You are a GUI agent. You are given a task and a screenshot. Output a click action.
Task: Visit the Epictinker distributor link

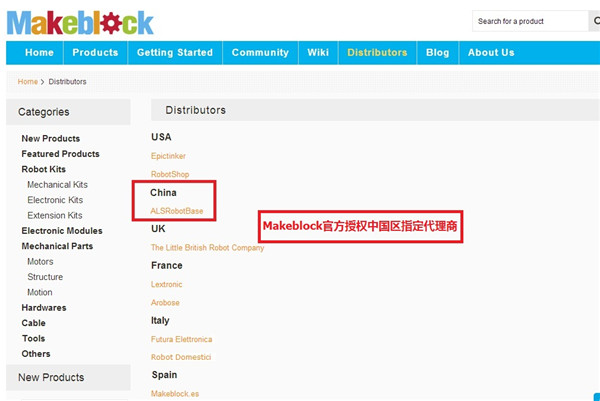point(168,156)
